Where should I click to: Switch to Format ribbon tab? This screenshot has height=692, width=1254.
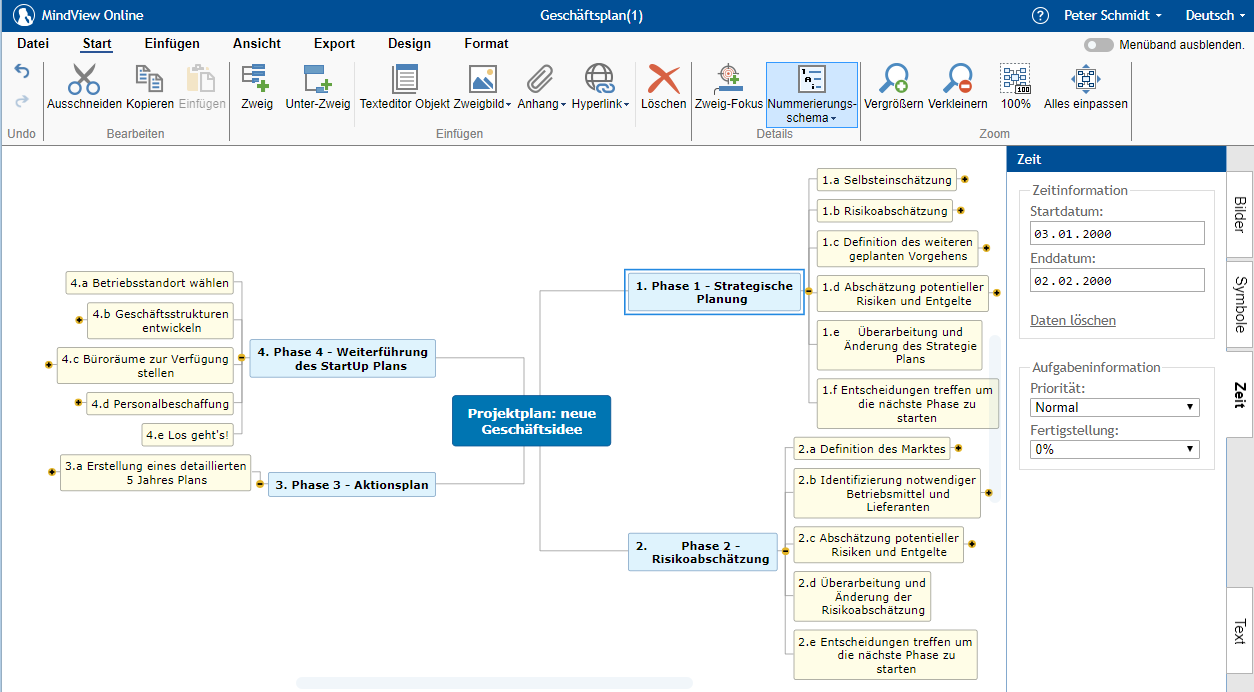(486, 44)
